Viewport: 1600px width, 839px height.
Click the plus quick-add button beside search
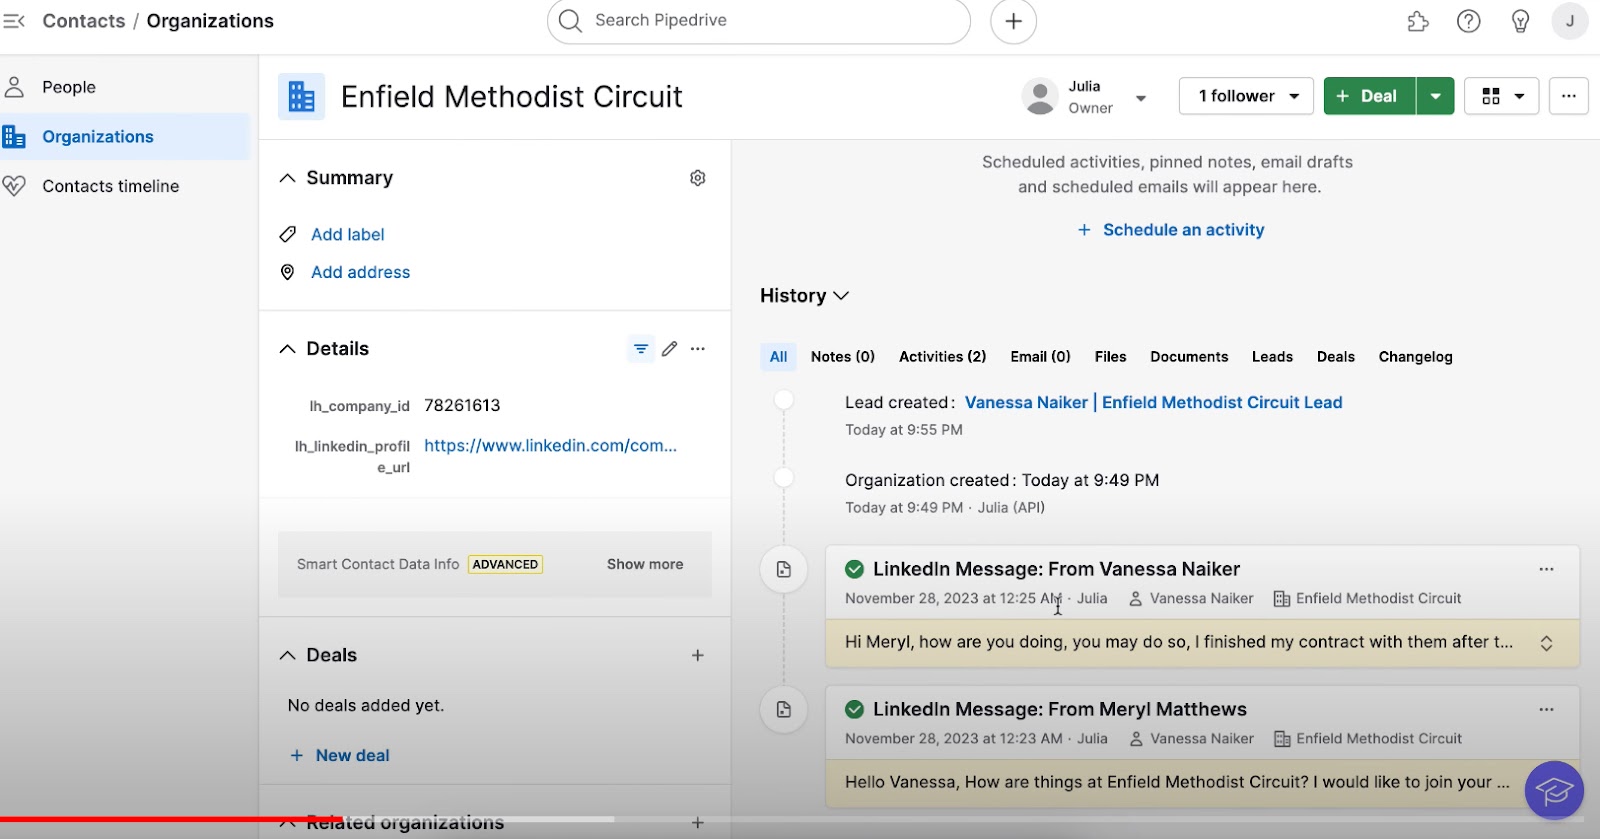(1013, 21)
